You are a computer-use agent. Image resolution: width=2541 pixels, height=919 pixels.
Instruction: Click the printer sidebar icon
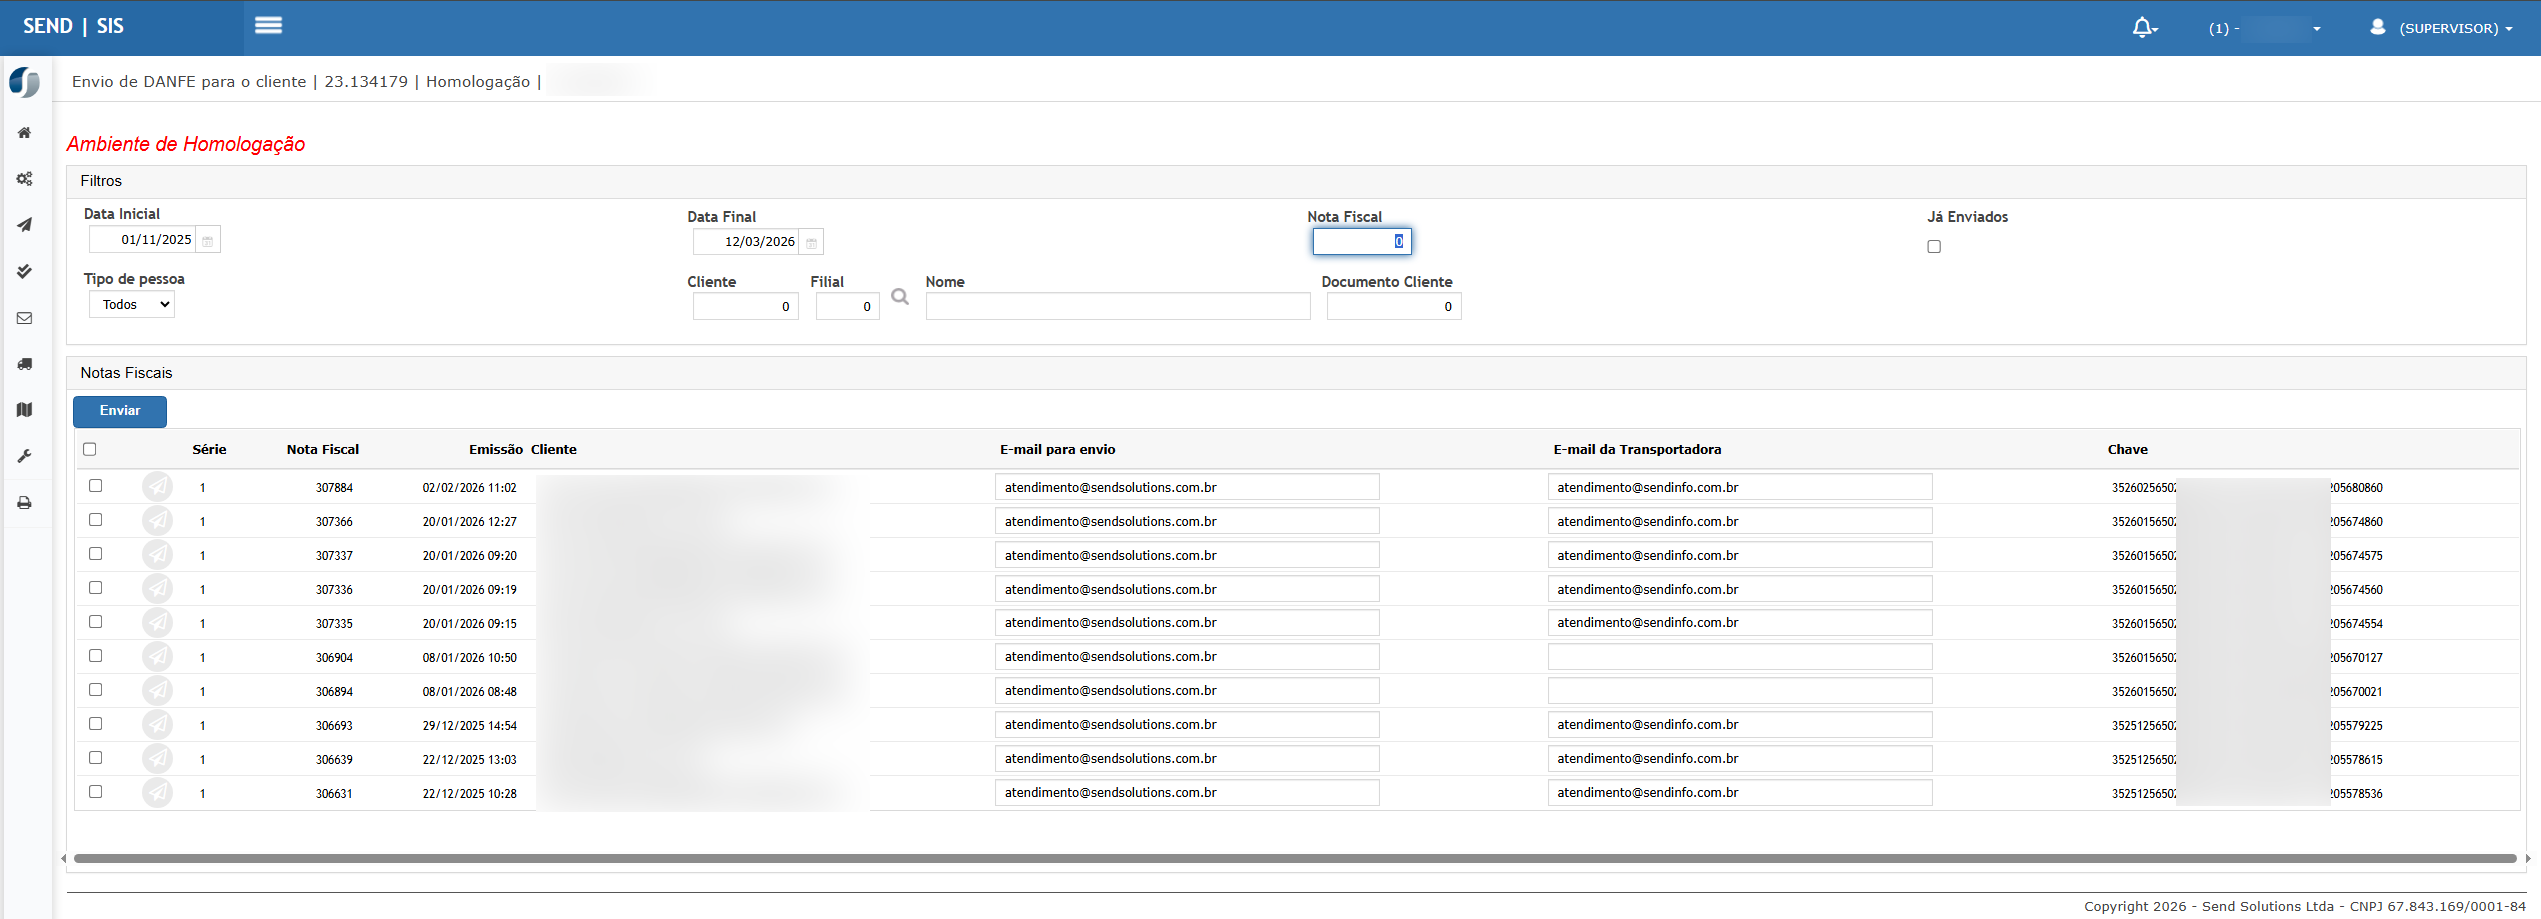24,503
